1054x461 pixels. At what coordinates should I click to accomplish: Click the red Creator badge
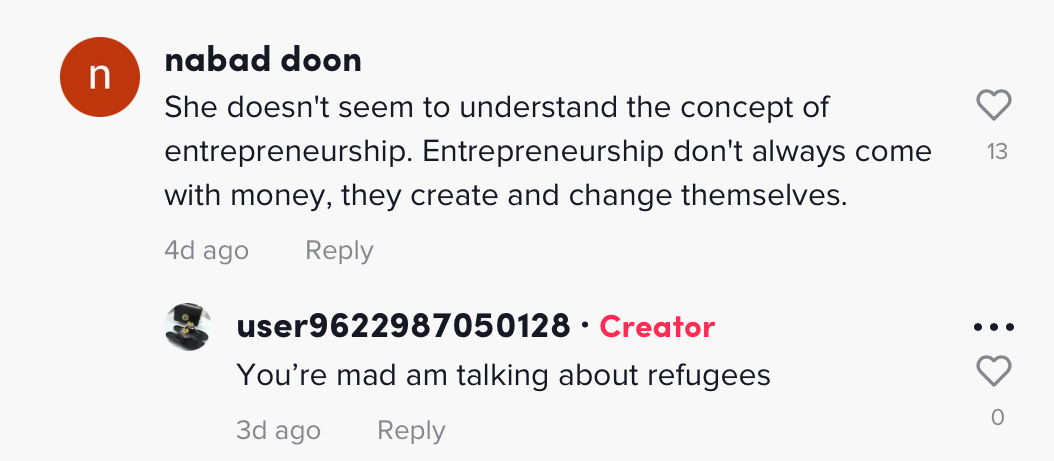(657, 326)
